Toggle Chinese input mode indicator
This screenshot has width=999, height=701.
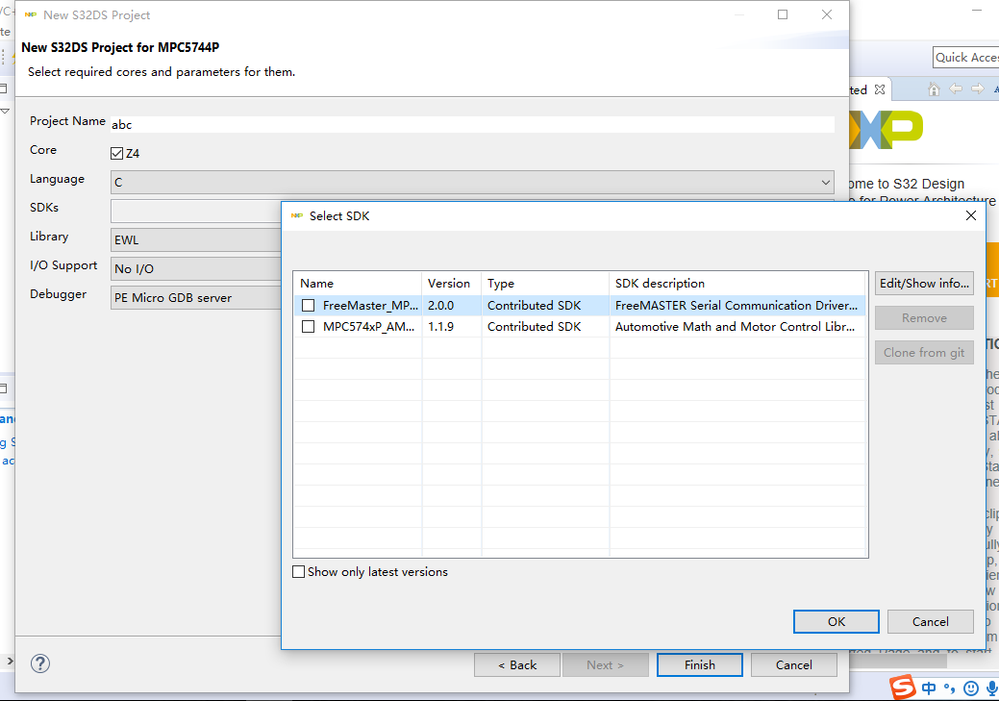click(x=929, y=688)
